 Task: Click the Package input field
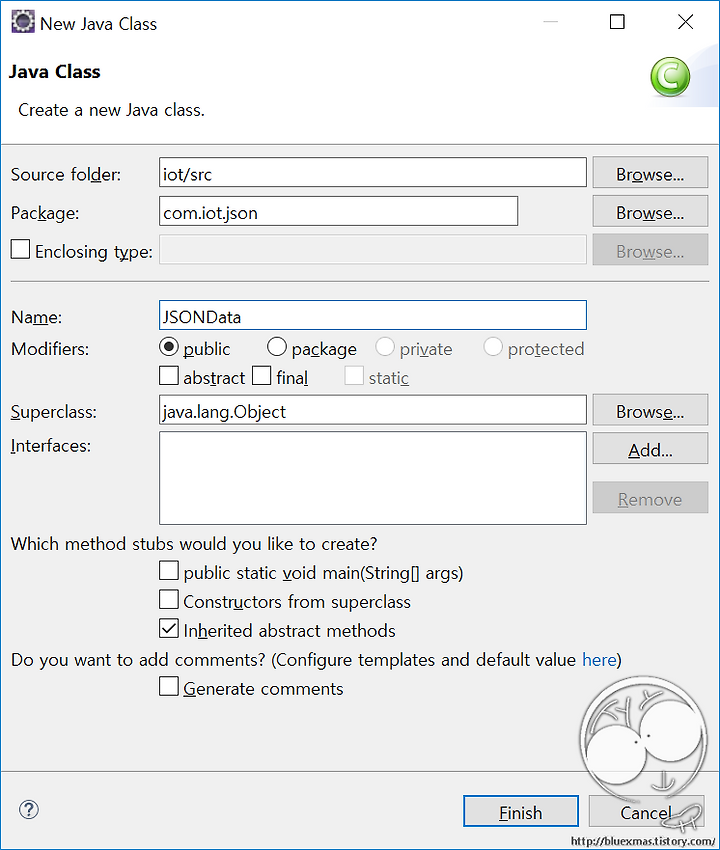pyautogui.click(x=338, y=211)
